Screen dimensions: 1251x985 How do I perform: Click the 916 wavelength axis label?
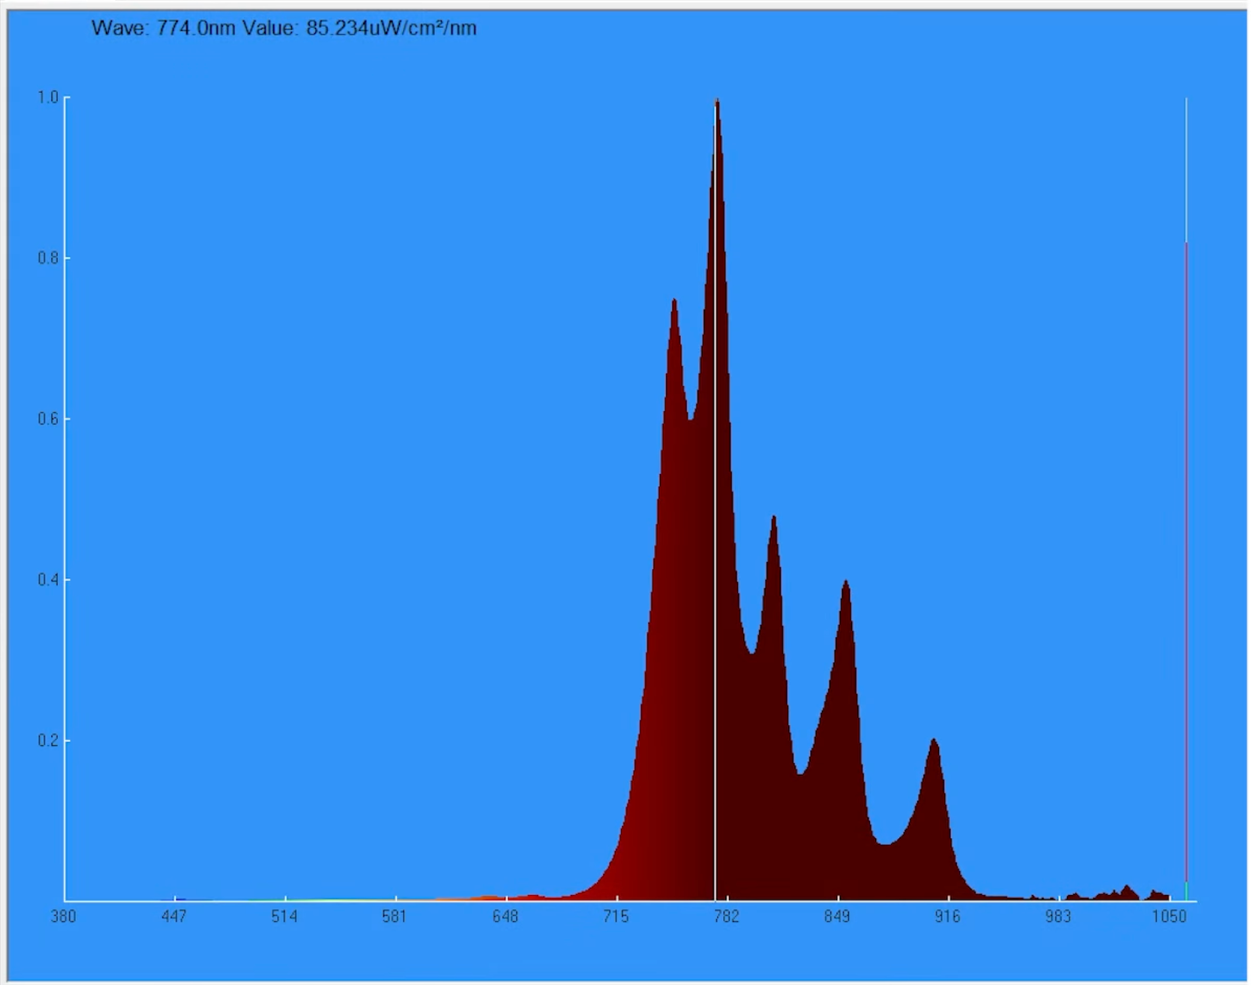point(948,916)
